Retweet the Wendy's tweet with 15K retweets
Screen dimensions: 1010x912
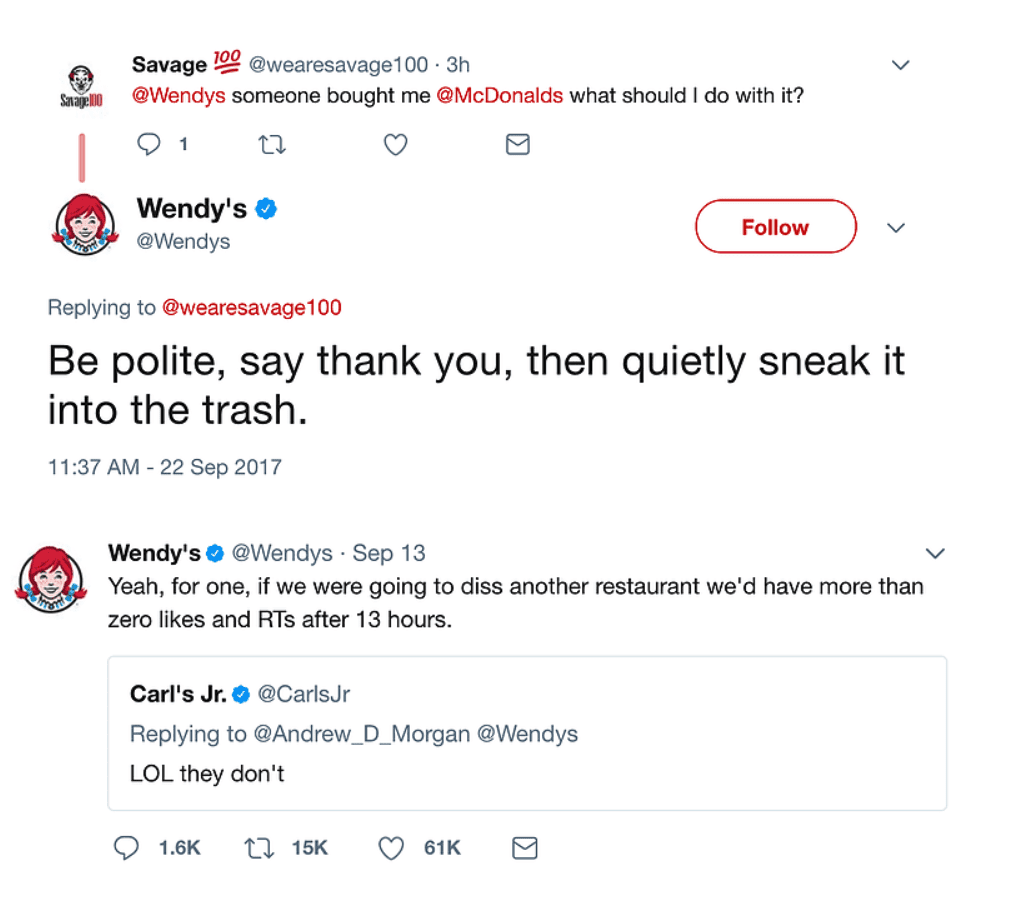click(259, 848)
